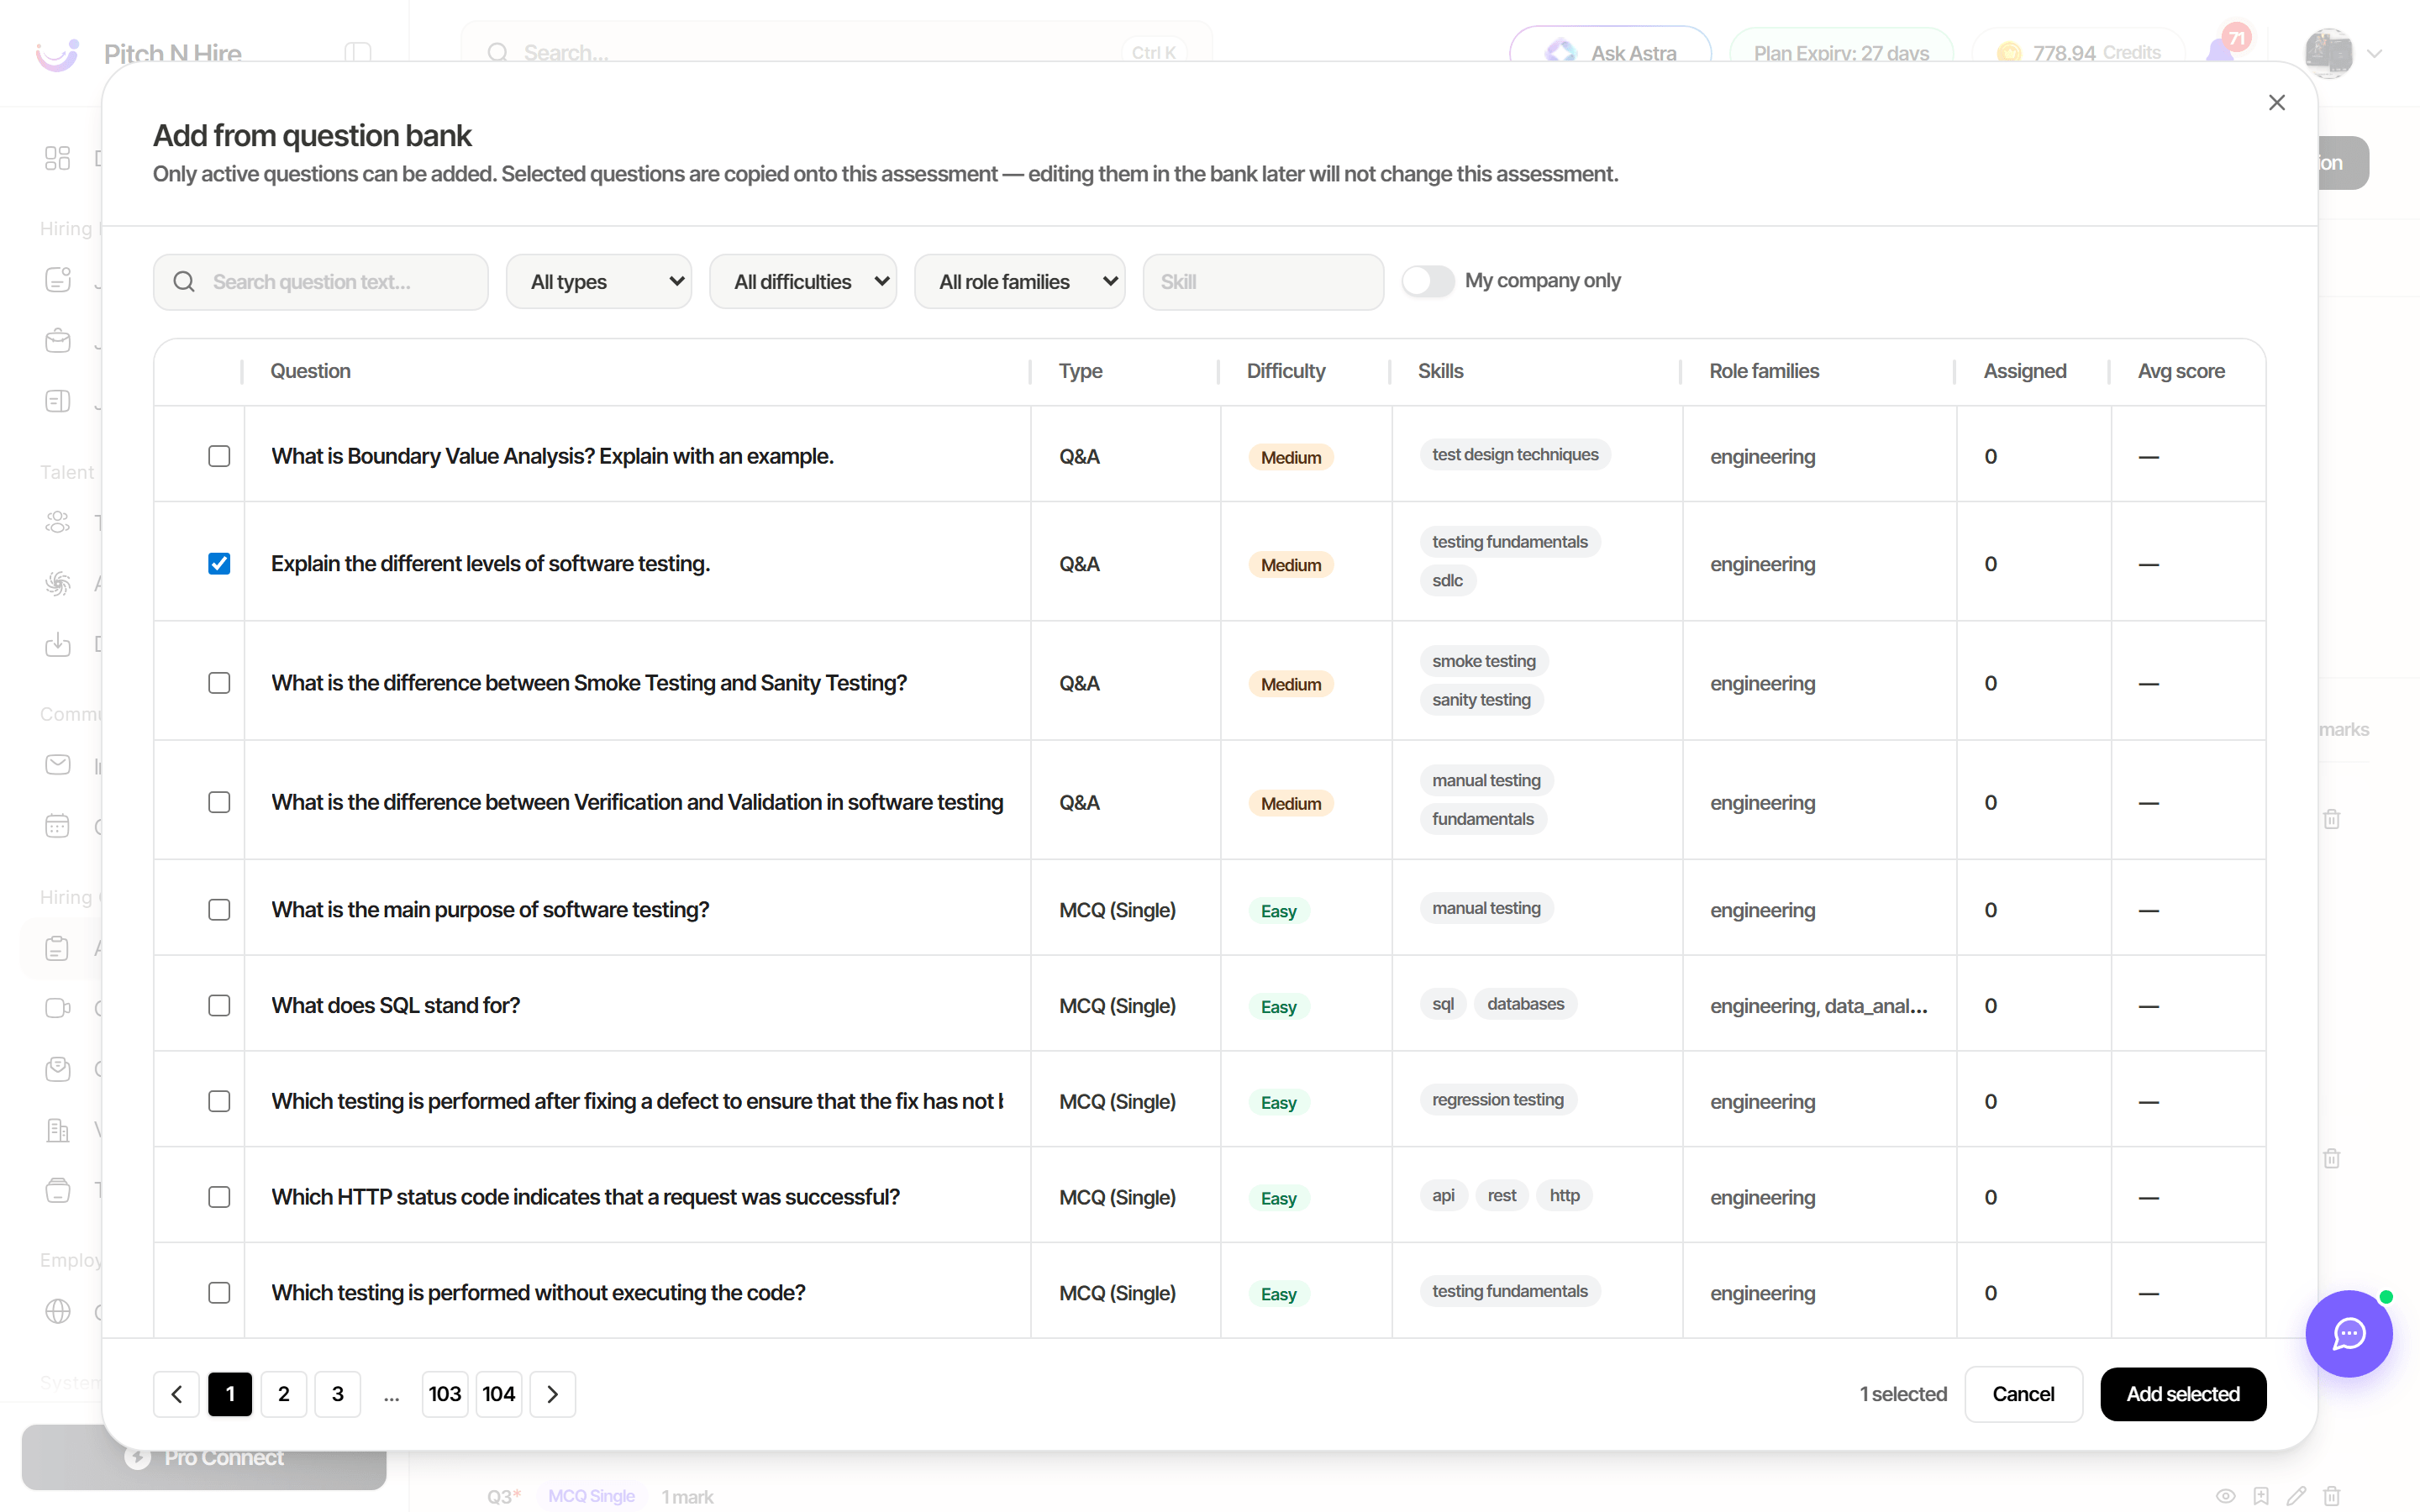Click the 778.94 Credits indicator
The height and width of the screenshot is (1512, 2420).
[2079, 52]
